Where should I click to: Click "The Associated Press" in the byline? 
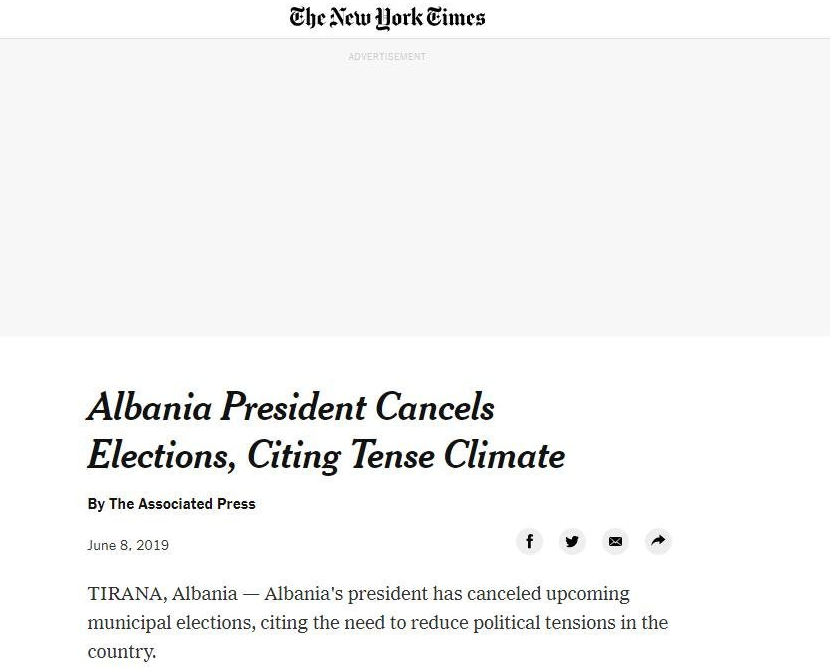[182, 504]
